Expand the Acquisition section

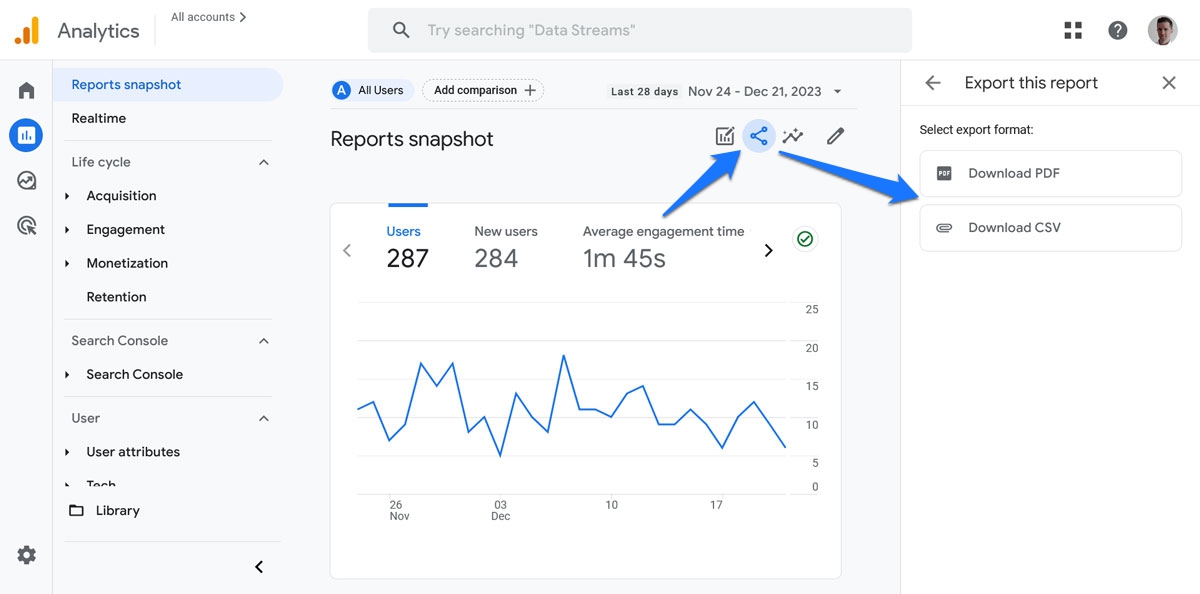tap(121, 196)
